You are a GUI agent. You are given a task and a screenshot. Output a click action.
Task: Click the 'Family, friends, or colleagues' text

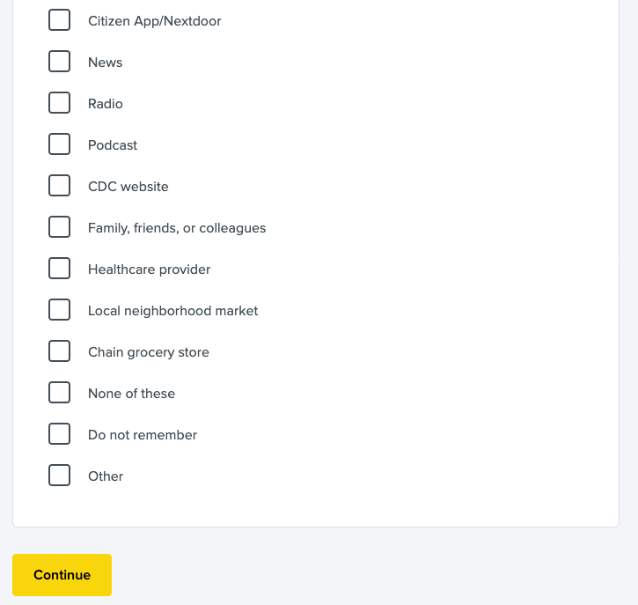[177, 228]
